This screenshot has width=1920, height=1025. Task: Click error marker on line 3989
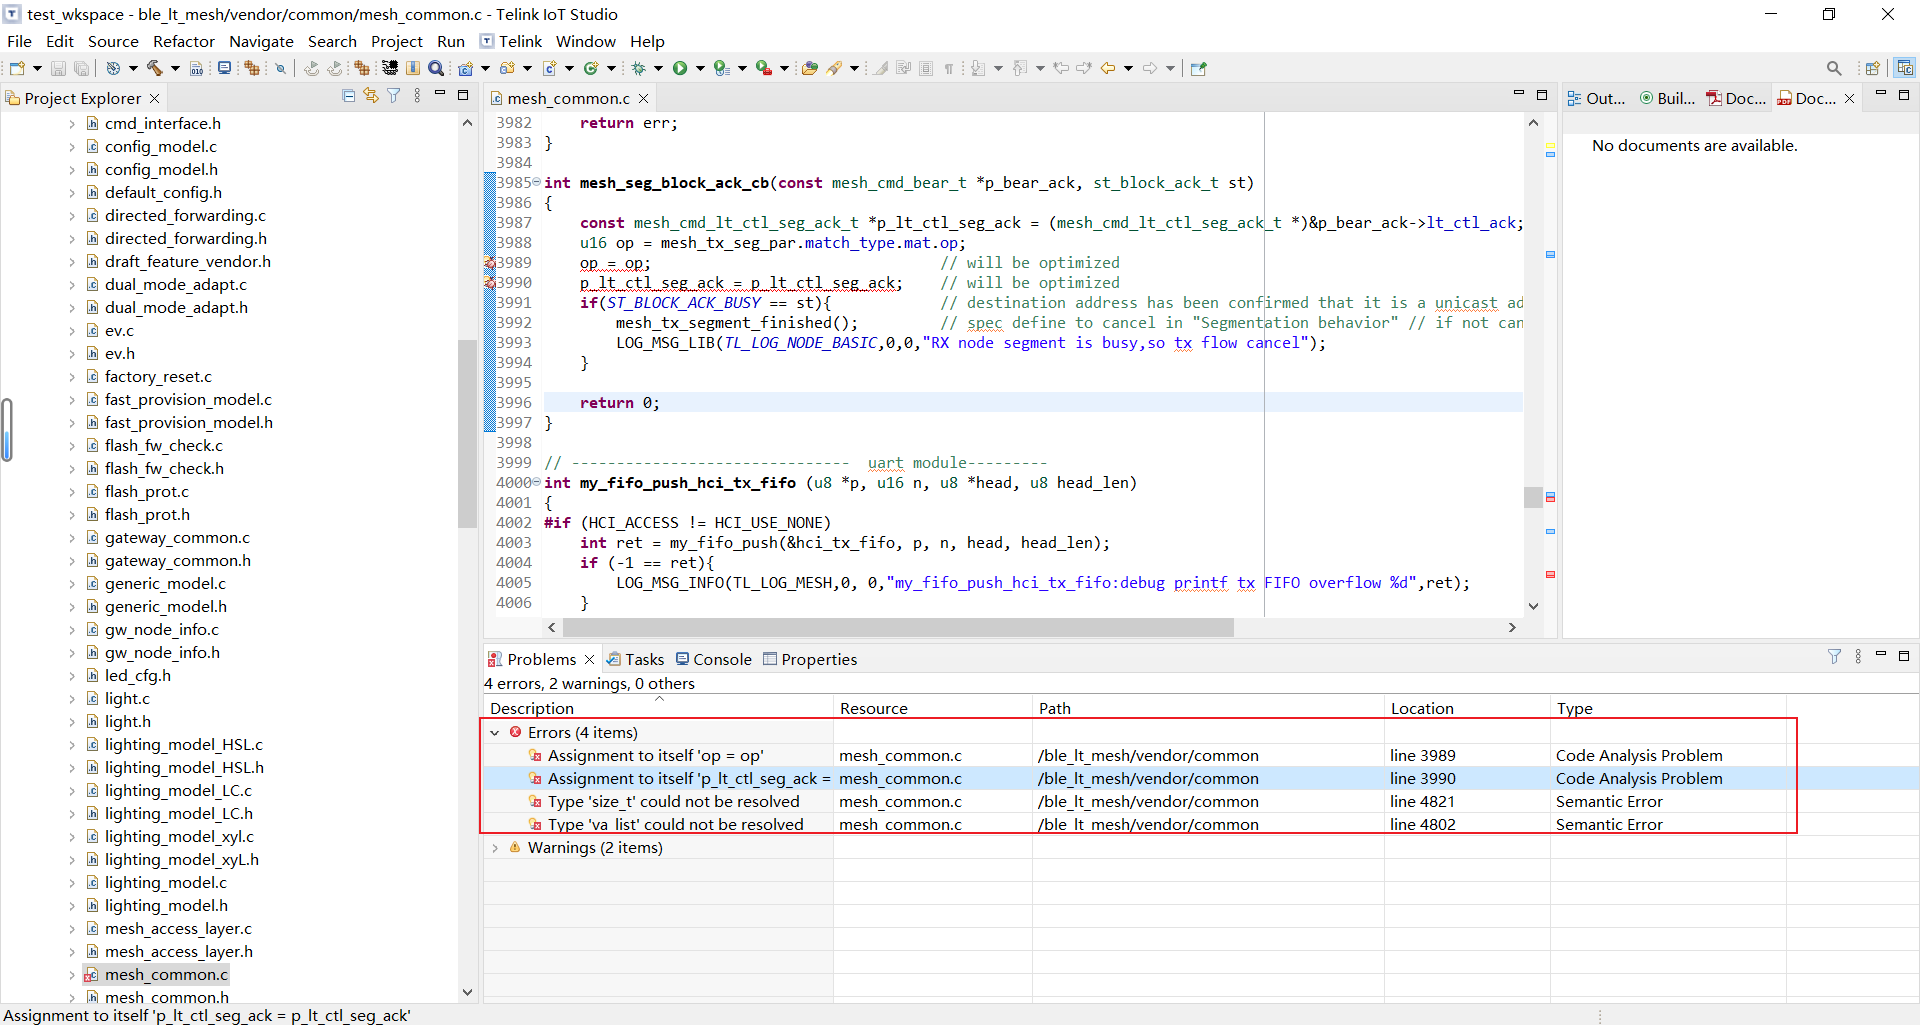490,263
